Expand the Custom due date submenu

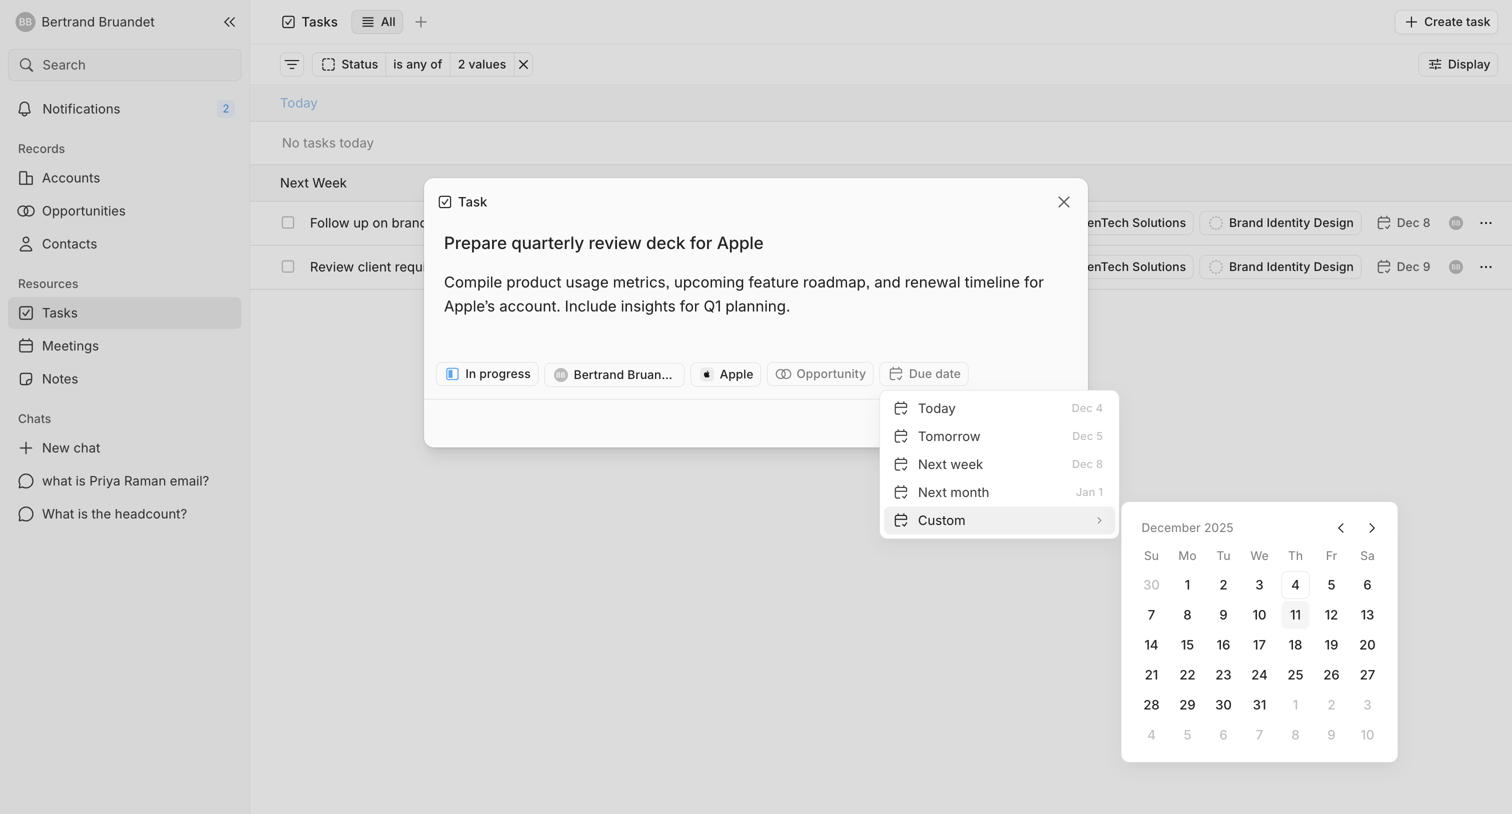[x=999, y=520]
